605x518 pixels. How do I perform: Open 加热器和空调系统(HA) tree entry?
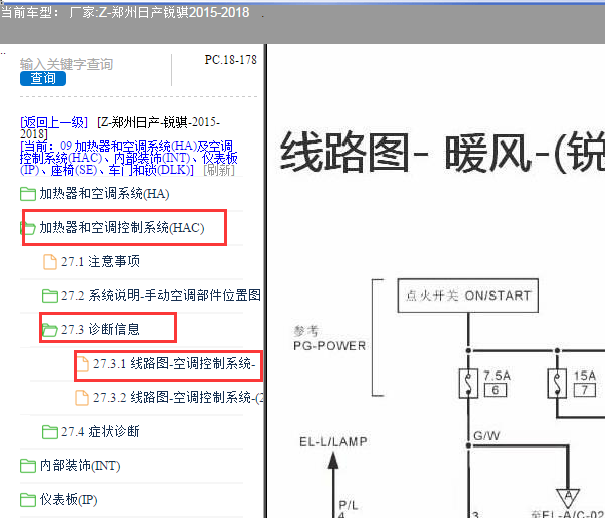(x=104, y=194)
